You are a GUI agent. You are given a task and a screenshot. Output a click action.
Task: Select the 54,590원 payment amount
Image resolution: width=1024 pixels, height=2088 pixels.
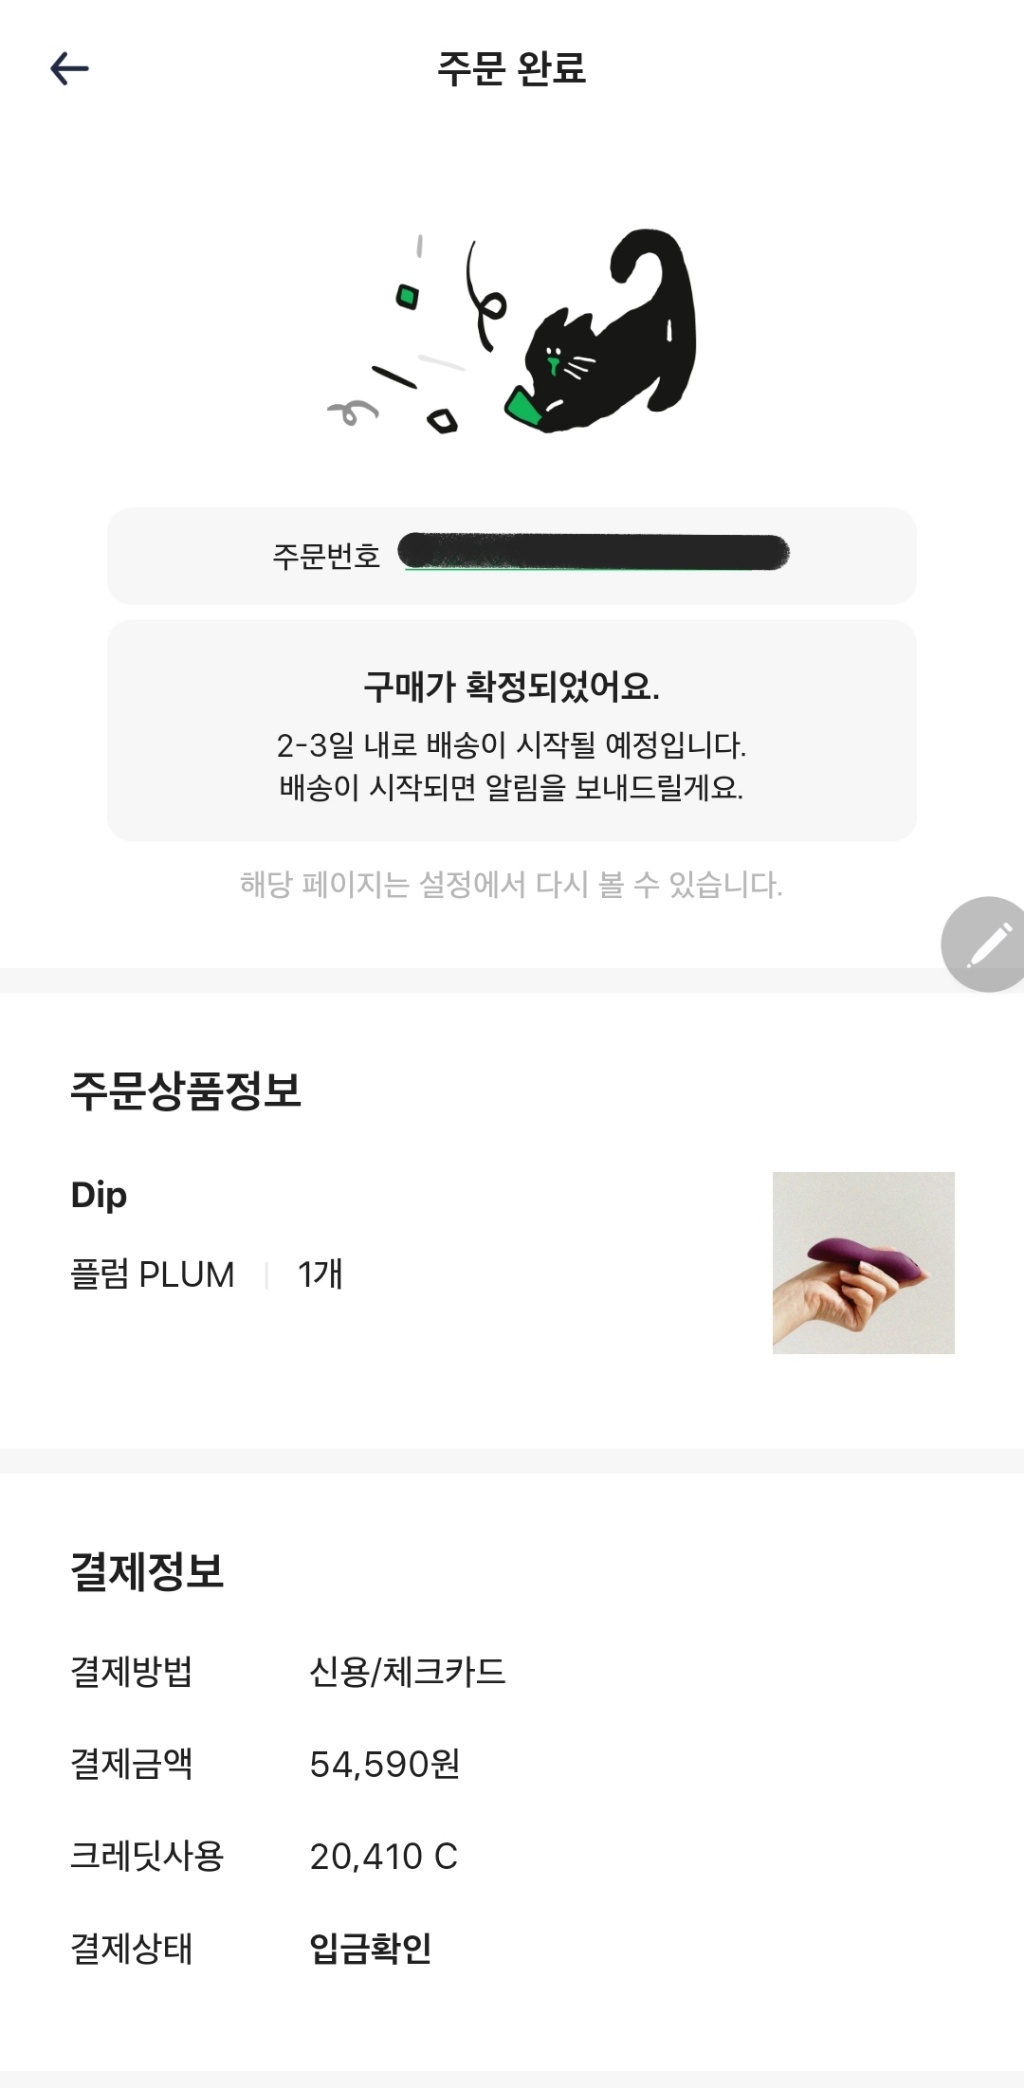click(385, 1764)
